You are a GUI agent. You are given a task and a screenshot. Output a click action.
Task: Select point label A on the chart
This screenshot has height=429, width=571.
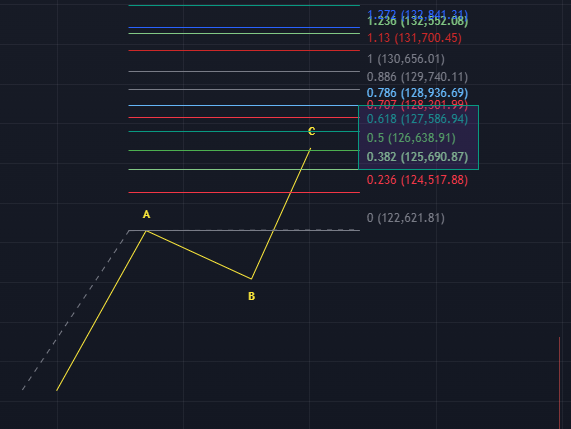click(x=146, y=214)
